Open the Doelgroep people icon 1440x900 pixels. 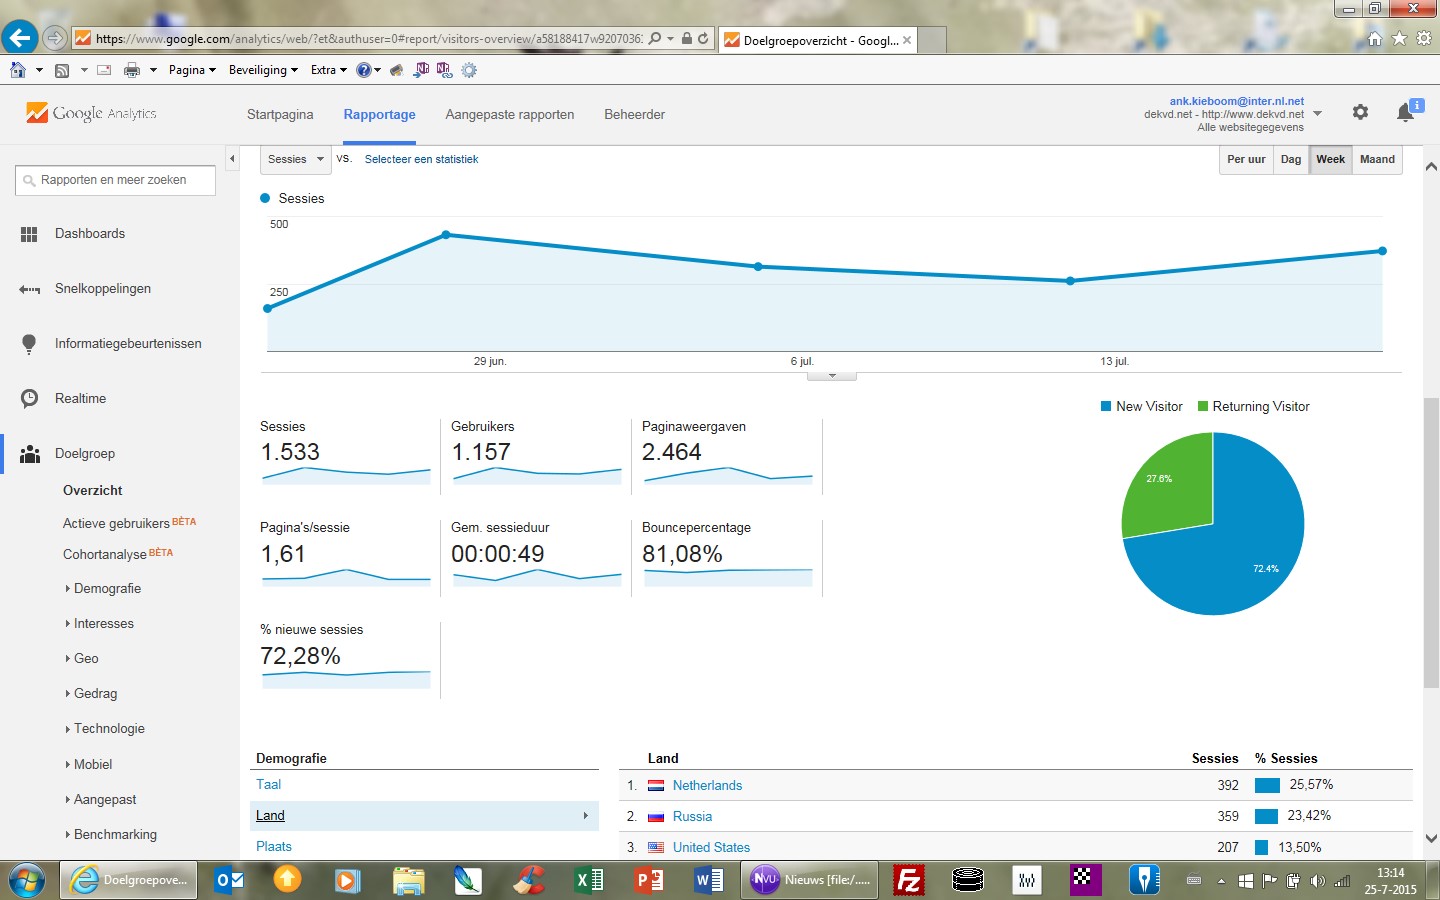coord(30,454)
